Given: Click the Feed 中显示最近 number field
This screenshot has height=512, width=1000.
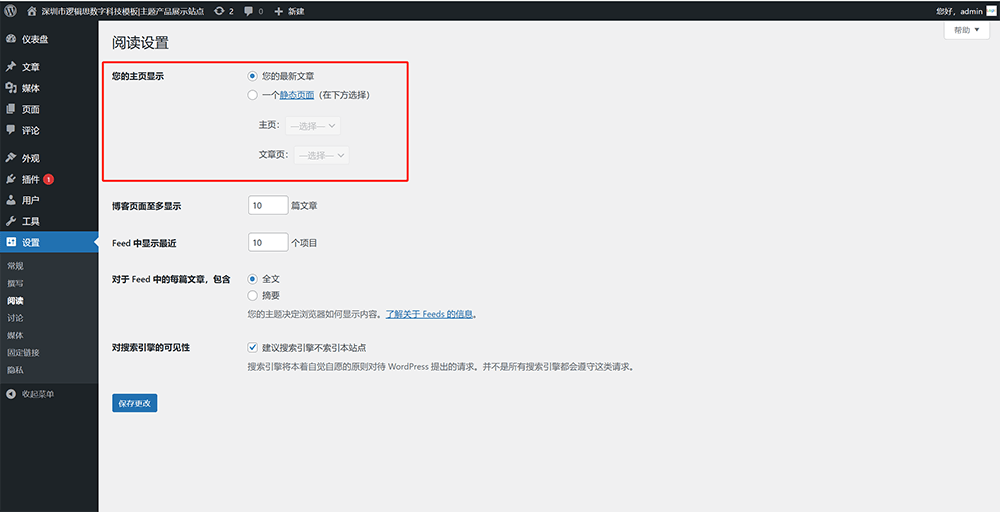Looking at the screenshot, I should point(268,242).
